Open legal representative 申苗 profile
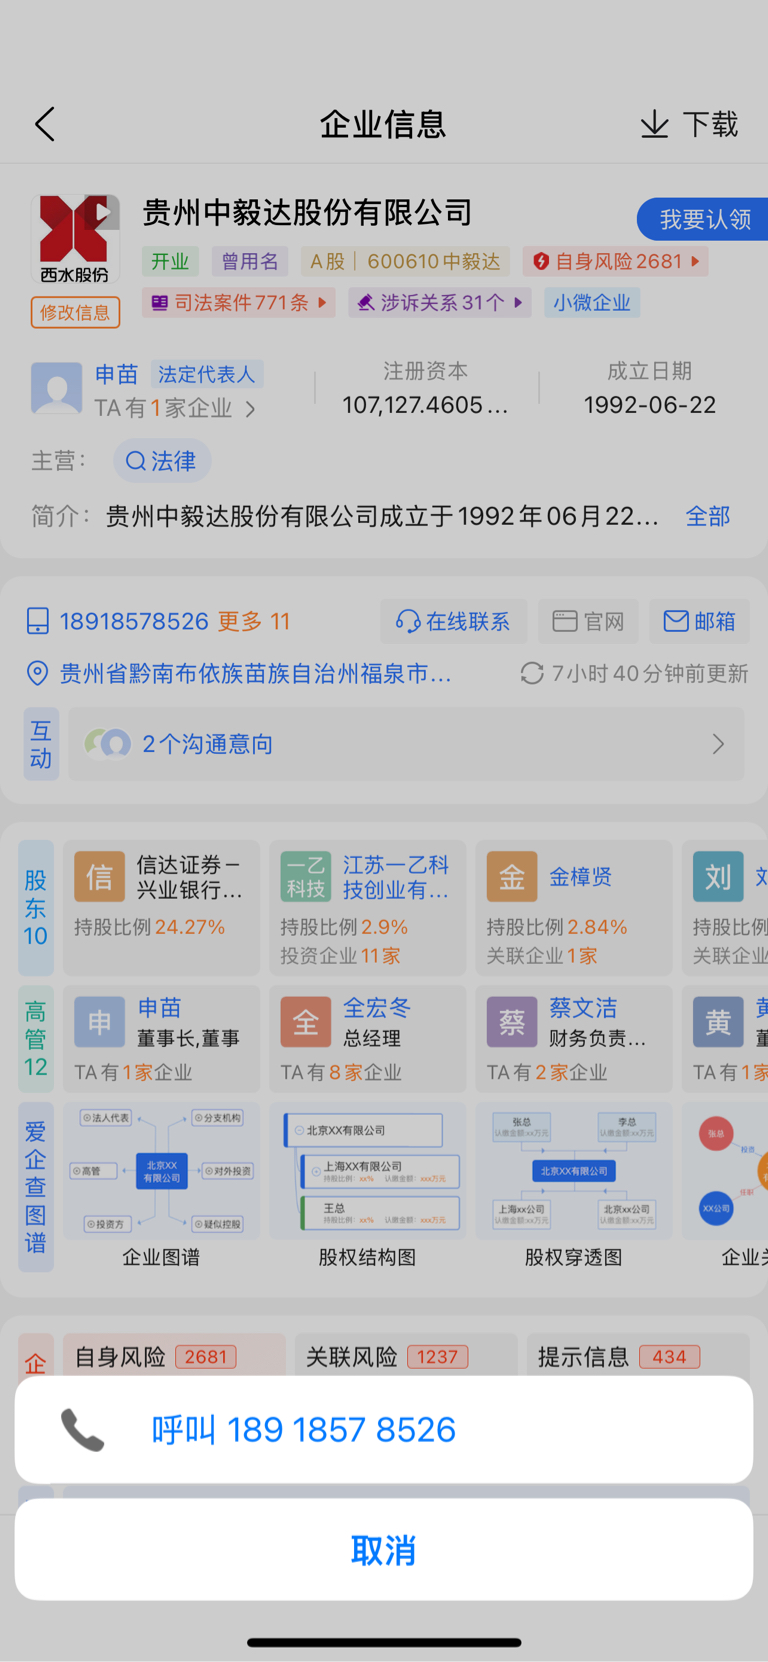Image resolution: width=768 pixels, height=1662 pixels. tap(116, 374)
